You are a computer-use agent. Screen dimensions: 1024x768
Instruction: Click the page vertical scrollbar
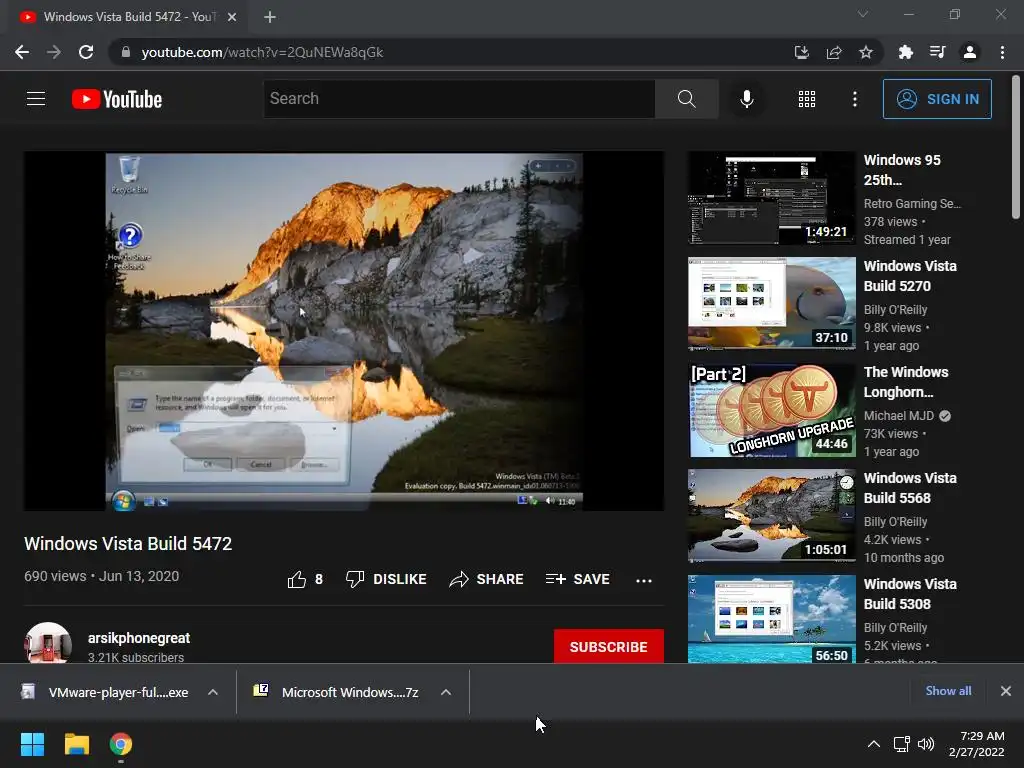pyautogui.click(x=1016, y=147)
